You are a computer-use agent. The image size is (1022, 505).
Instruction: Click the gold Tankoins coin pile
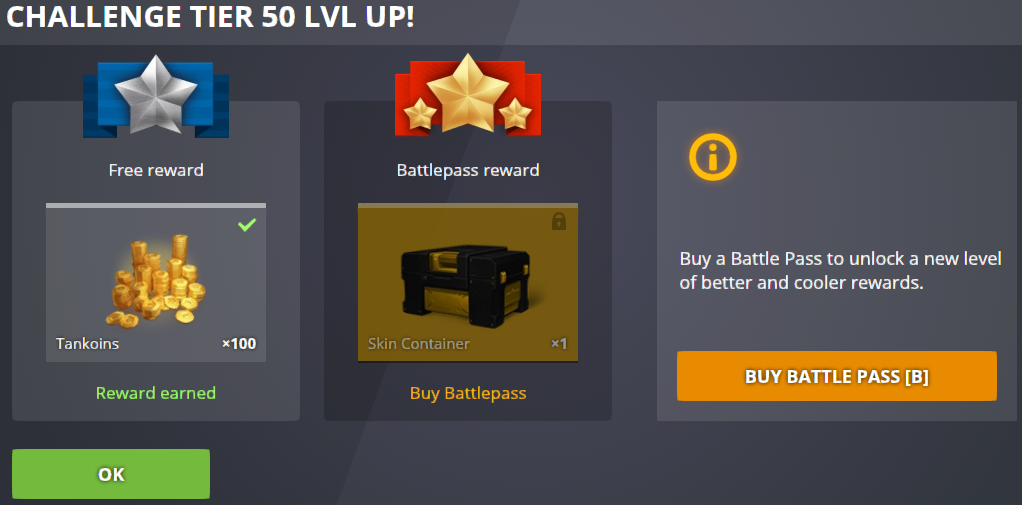pos(156,281)
